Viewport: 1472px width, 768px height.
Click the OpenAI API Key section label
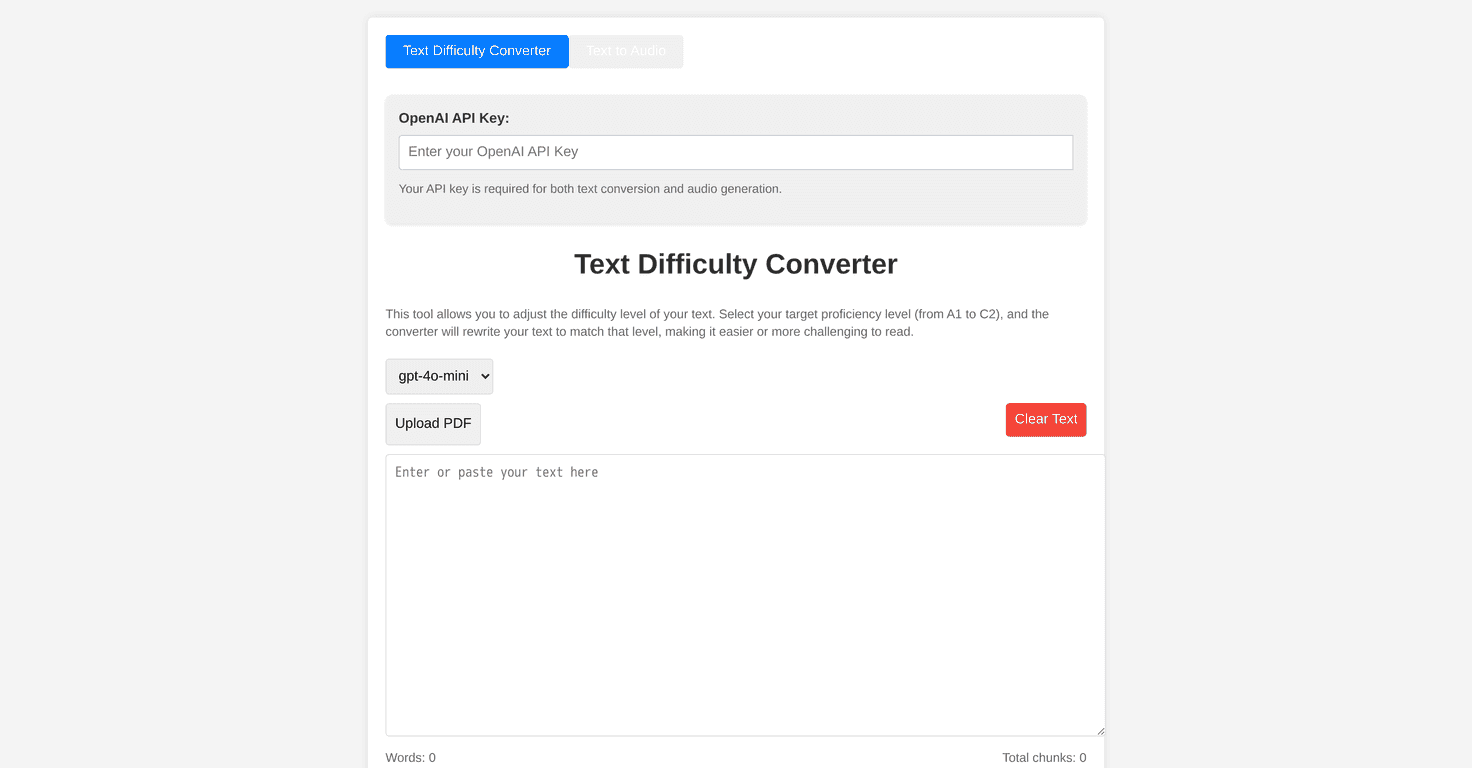tap(454, 117)
